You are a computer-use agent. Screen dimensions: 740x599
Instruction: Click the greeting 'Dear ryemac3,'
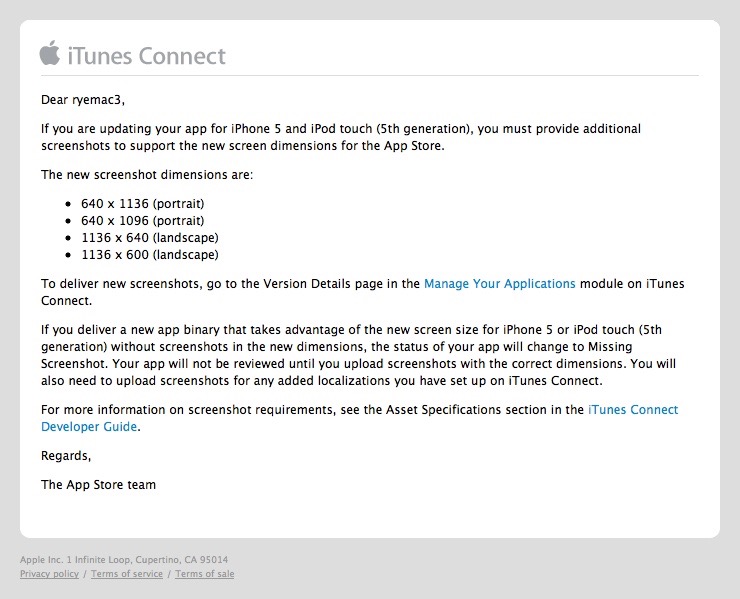pyautogui.click(x=83, y=100)
